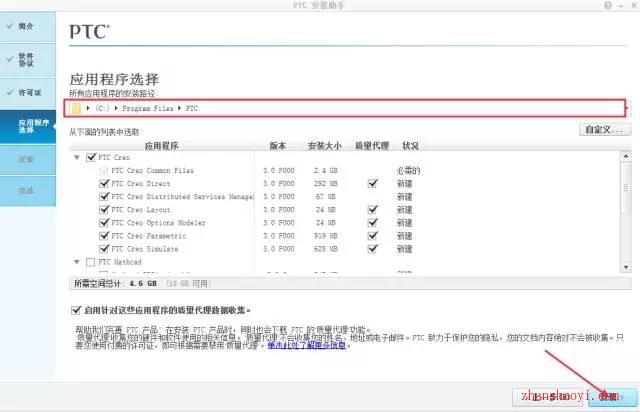Click the 2.4 GB install size value
Screen dimensions: 640x412
[x=325, y=170]
